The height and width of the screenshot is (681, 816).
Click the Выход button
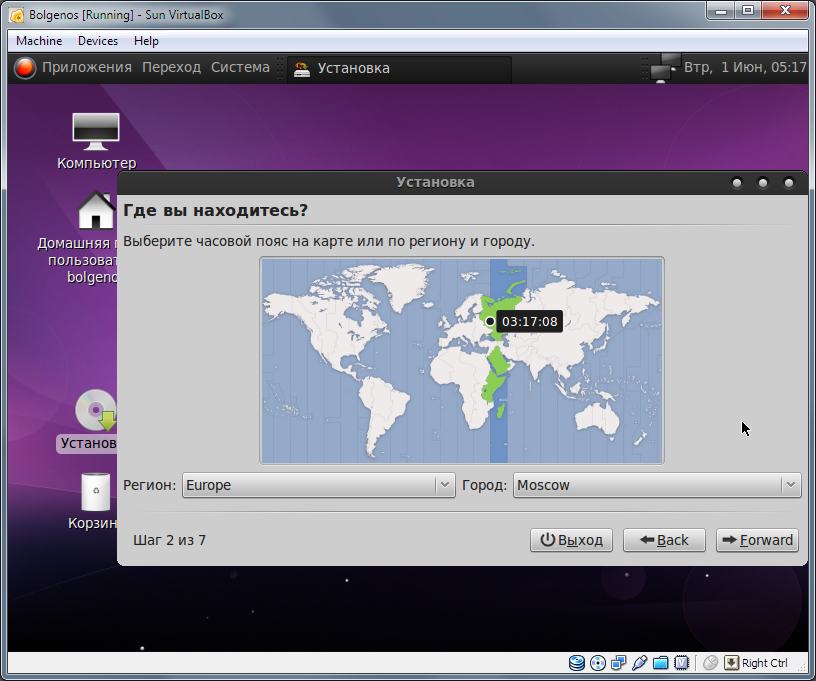click(x=571, y=540)
